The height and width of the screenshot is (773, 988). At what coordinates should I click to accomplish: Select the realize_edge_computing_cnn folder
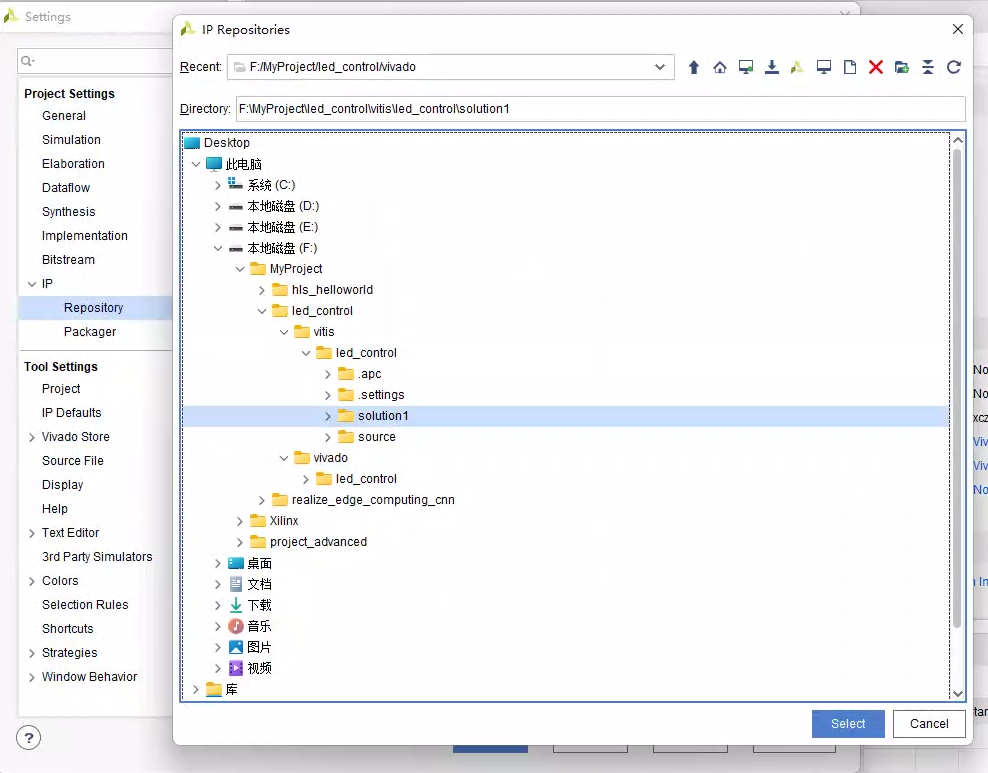(372, 500)
